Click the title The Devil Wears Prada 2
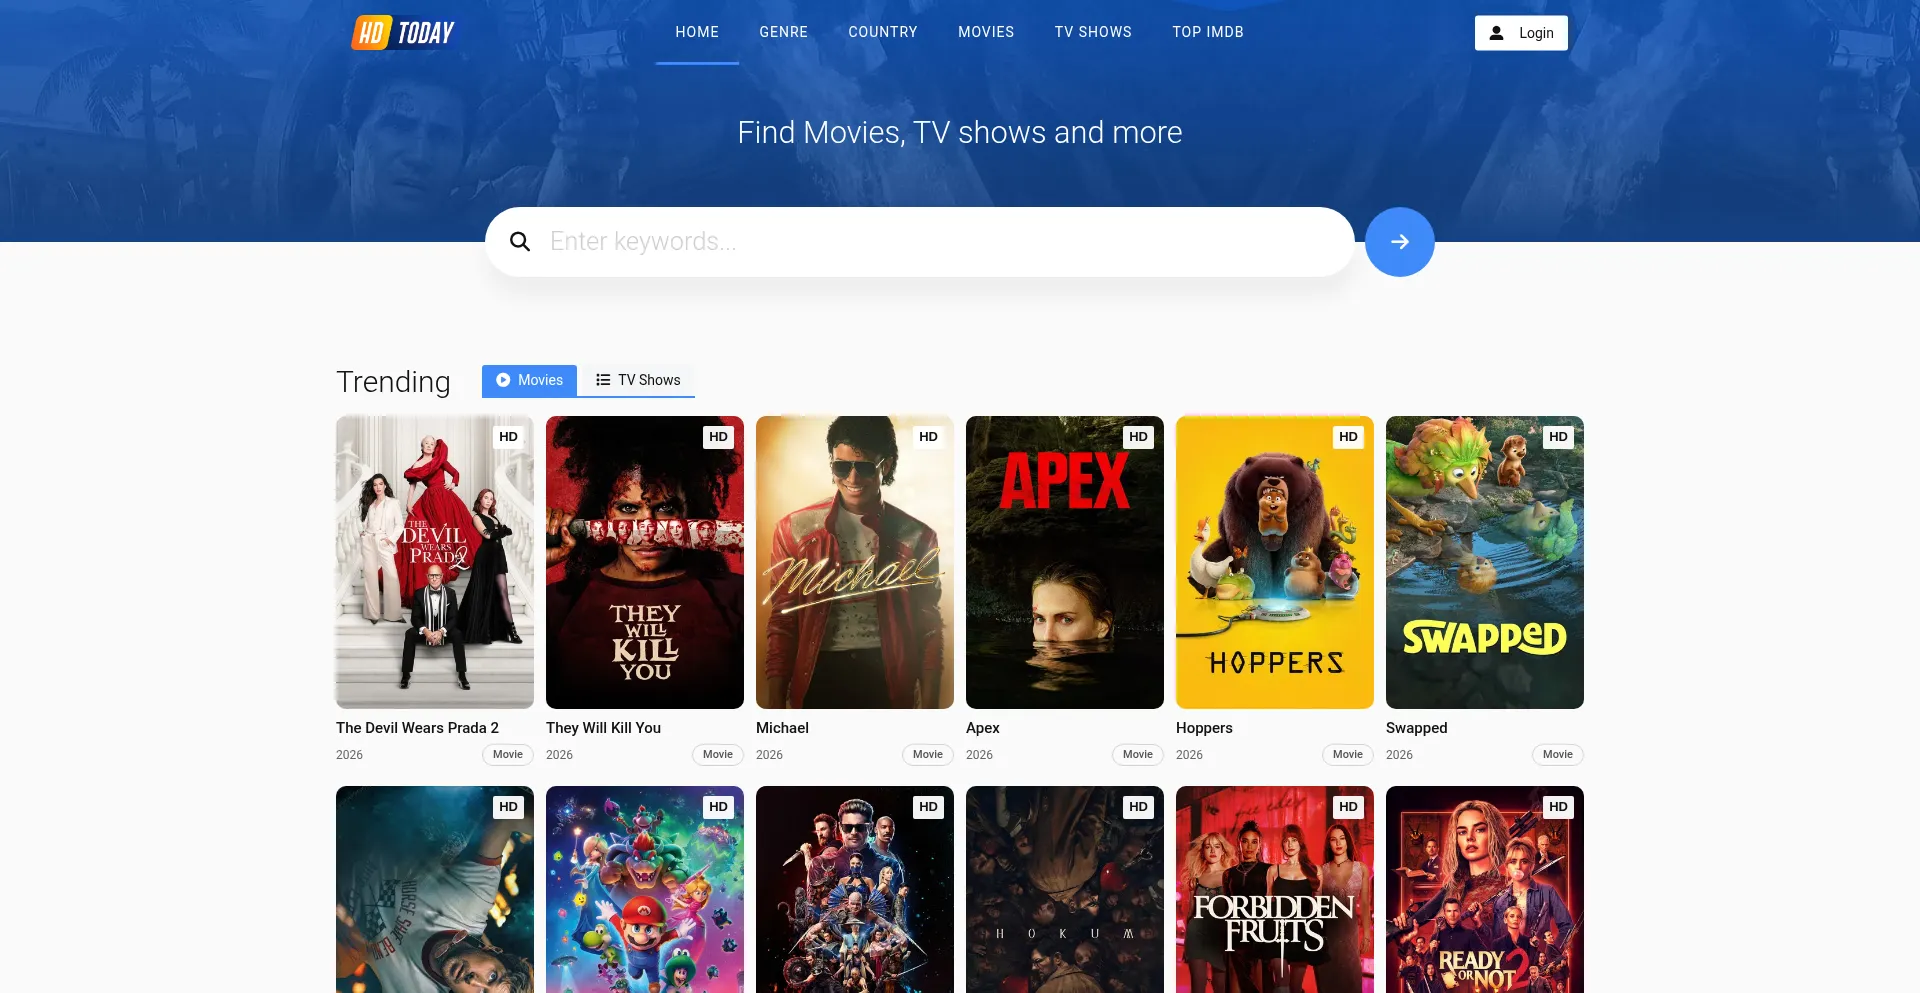 (417, 728)
